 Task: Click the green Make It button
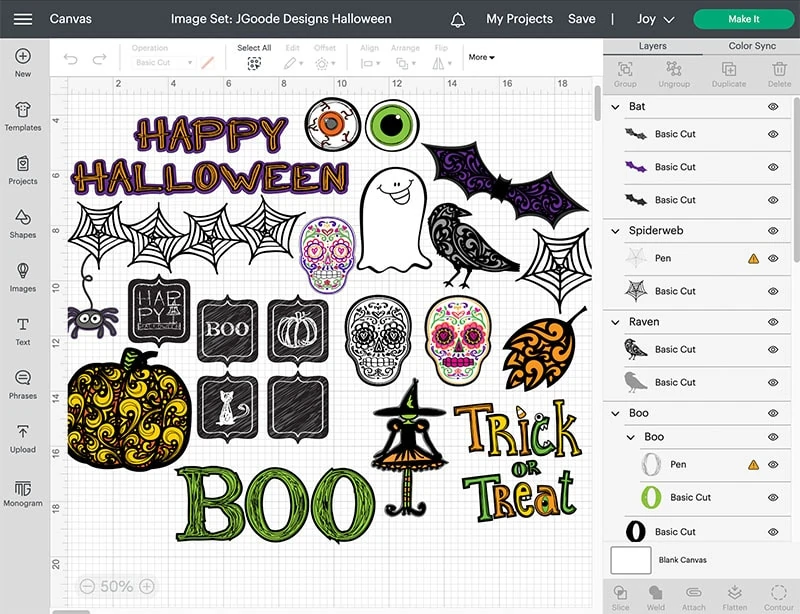click(x=743, y=19)
